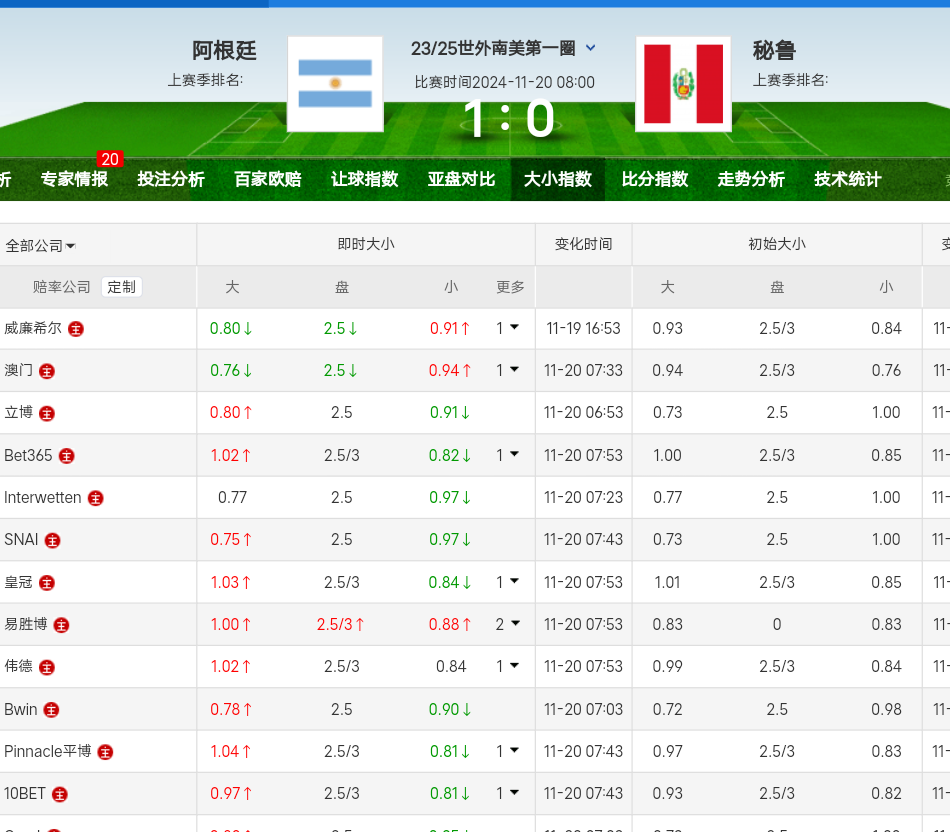Screen dimensions: 950x832
Task: Click the 即时大小 column header
Action: pos(366,244)
